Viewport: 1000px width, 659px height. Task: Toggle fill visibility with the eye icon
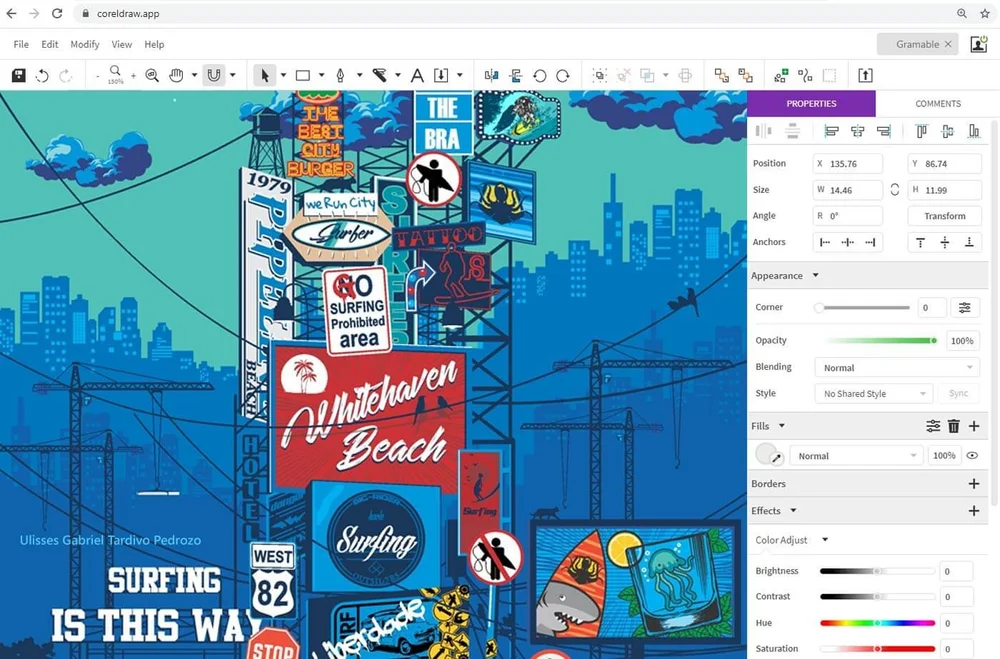pos(972,455)
